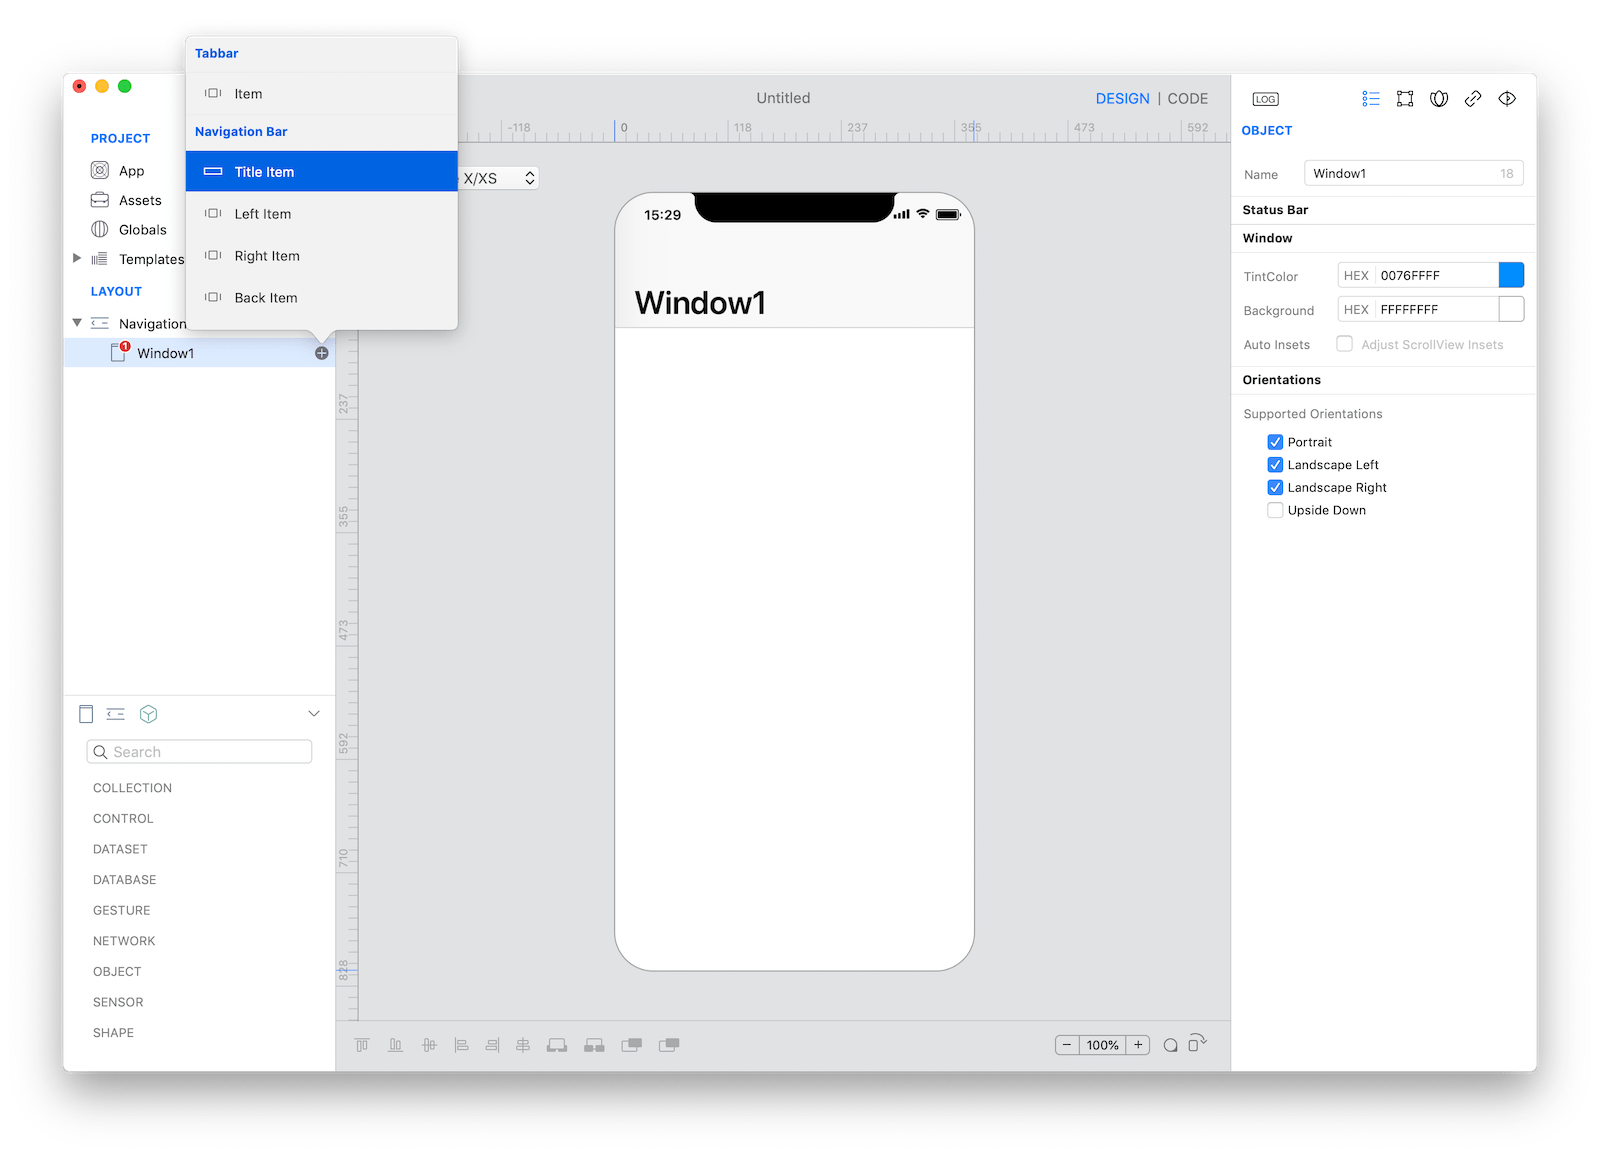Image resolution: width=1600 pixels, height=1155 pixels.
Task: Align objects to vertical centers
Action: (x=429, y=1045)
